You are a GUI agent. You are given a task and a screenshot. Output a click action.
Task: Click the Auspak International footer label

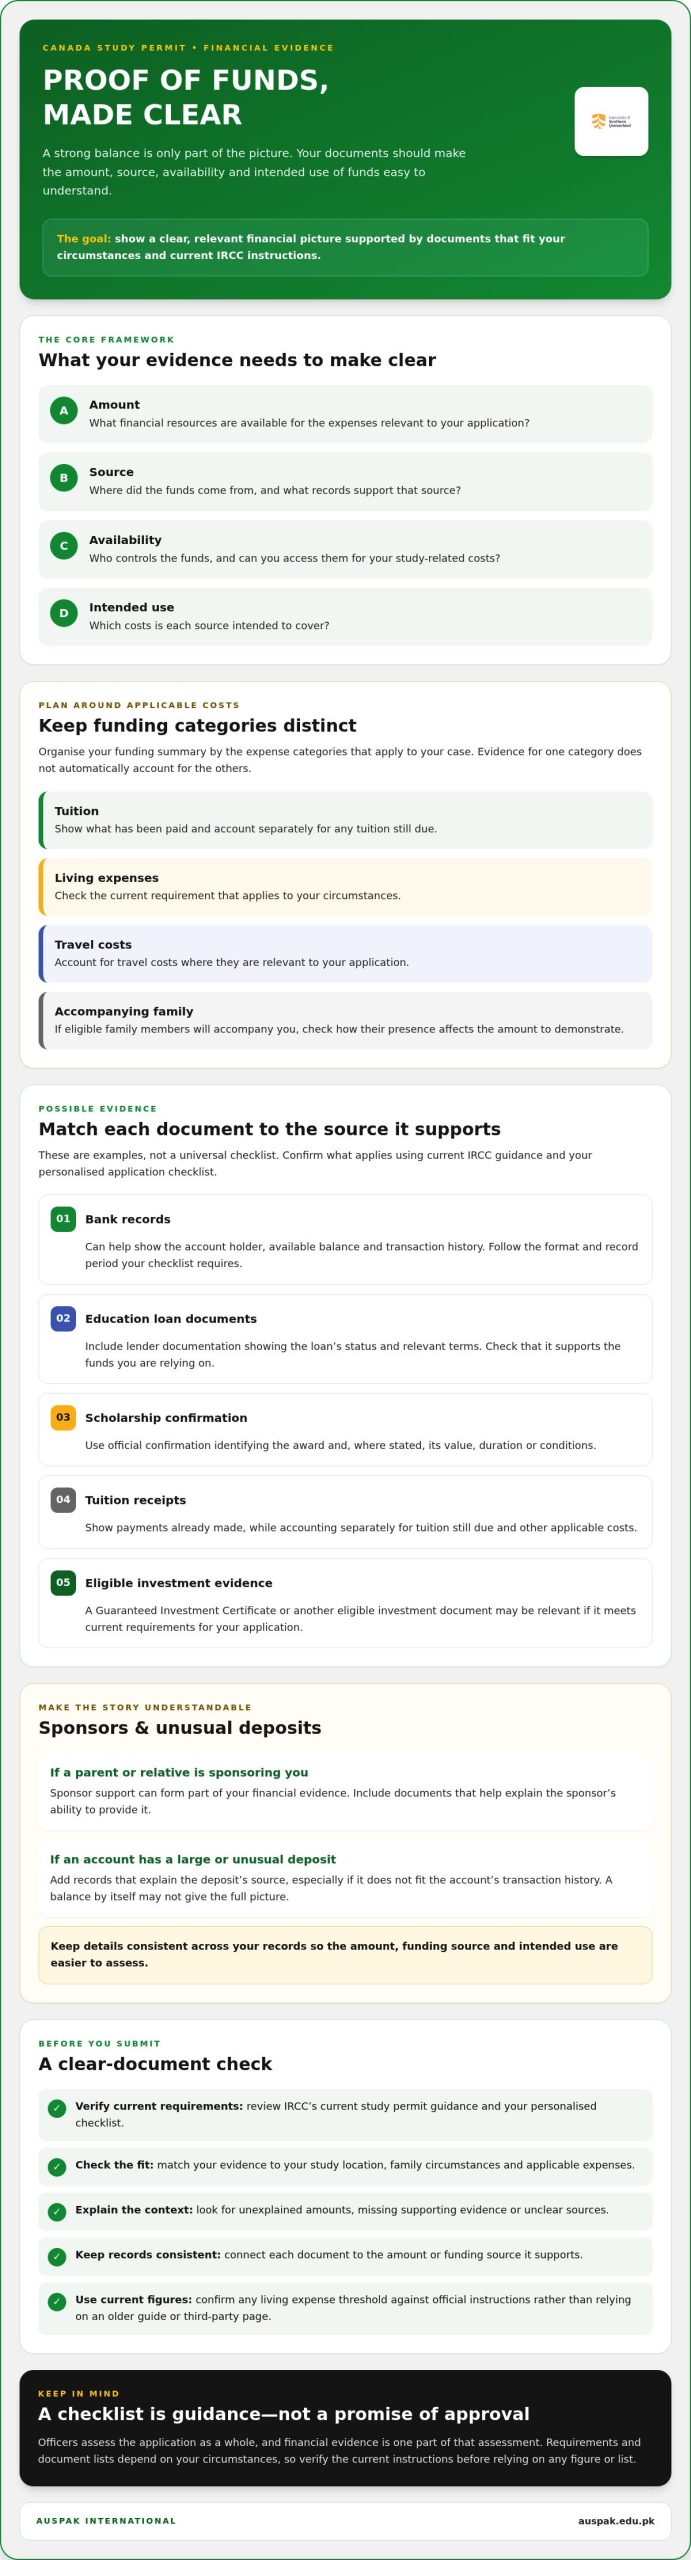click(106, 2521)
